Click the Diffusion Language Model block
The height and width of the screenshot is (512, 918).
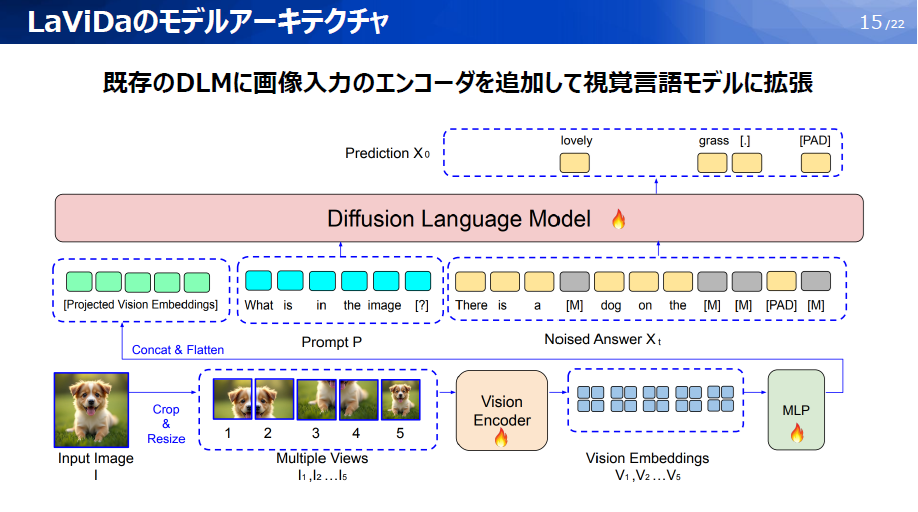[459, 218]
